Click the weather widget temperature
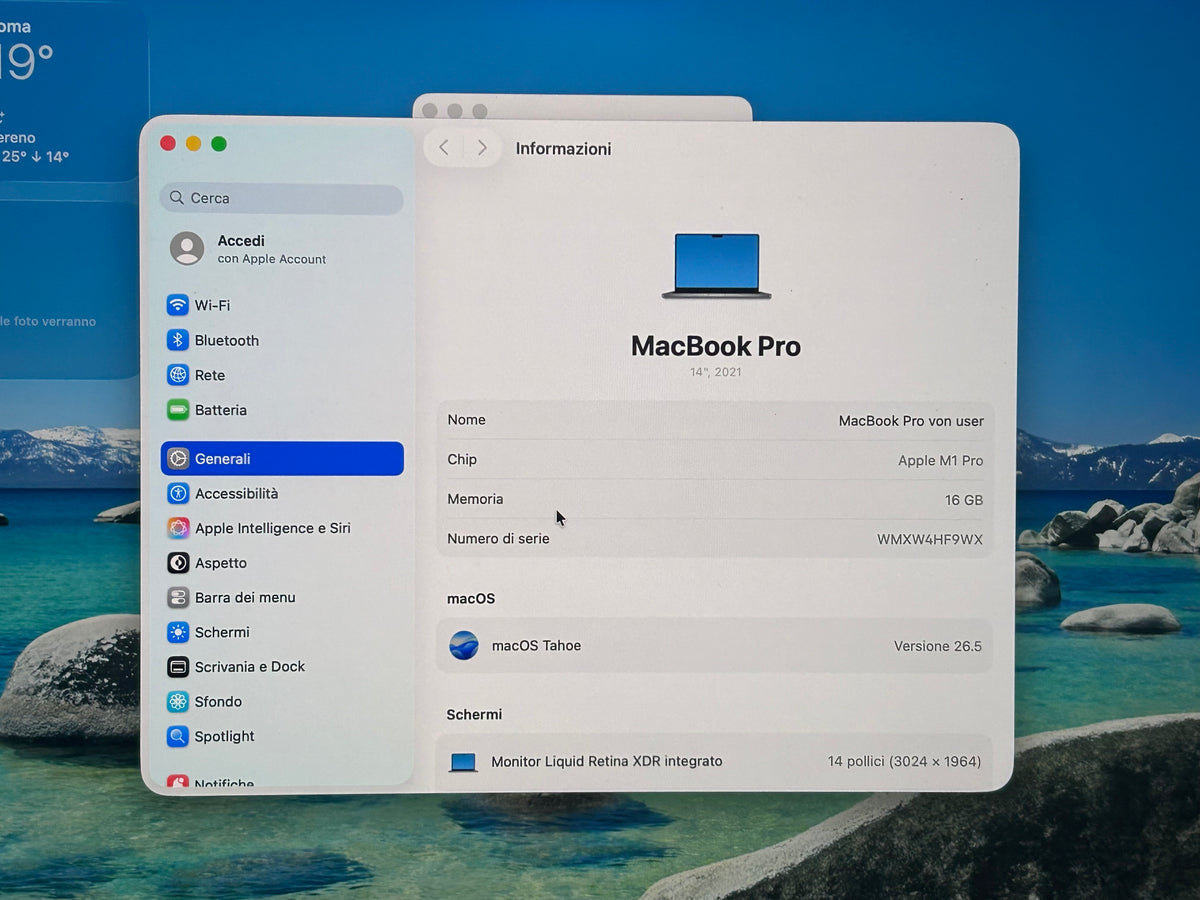The height and width of the screenshot is (900, 1200). click(26, 63)
